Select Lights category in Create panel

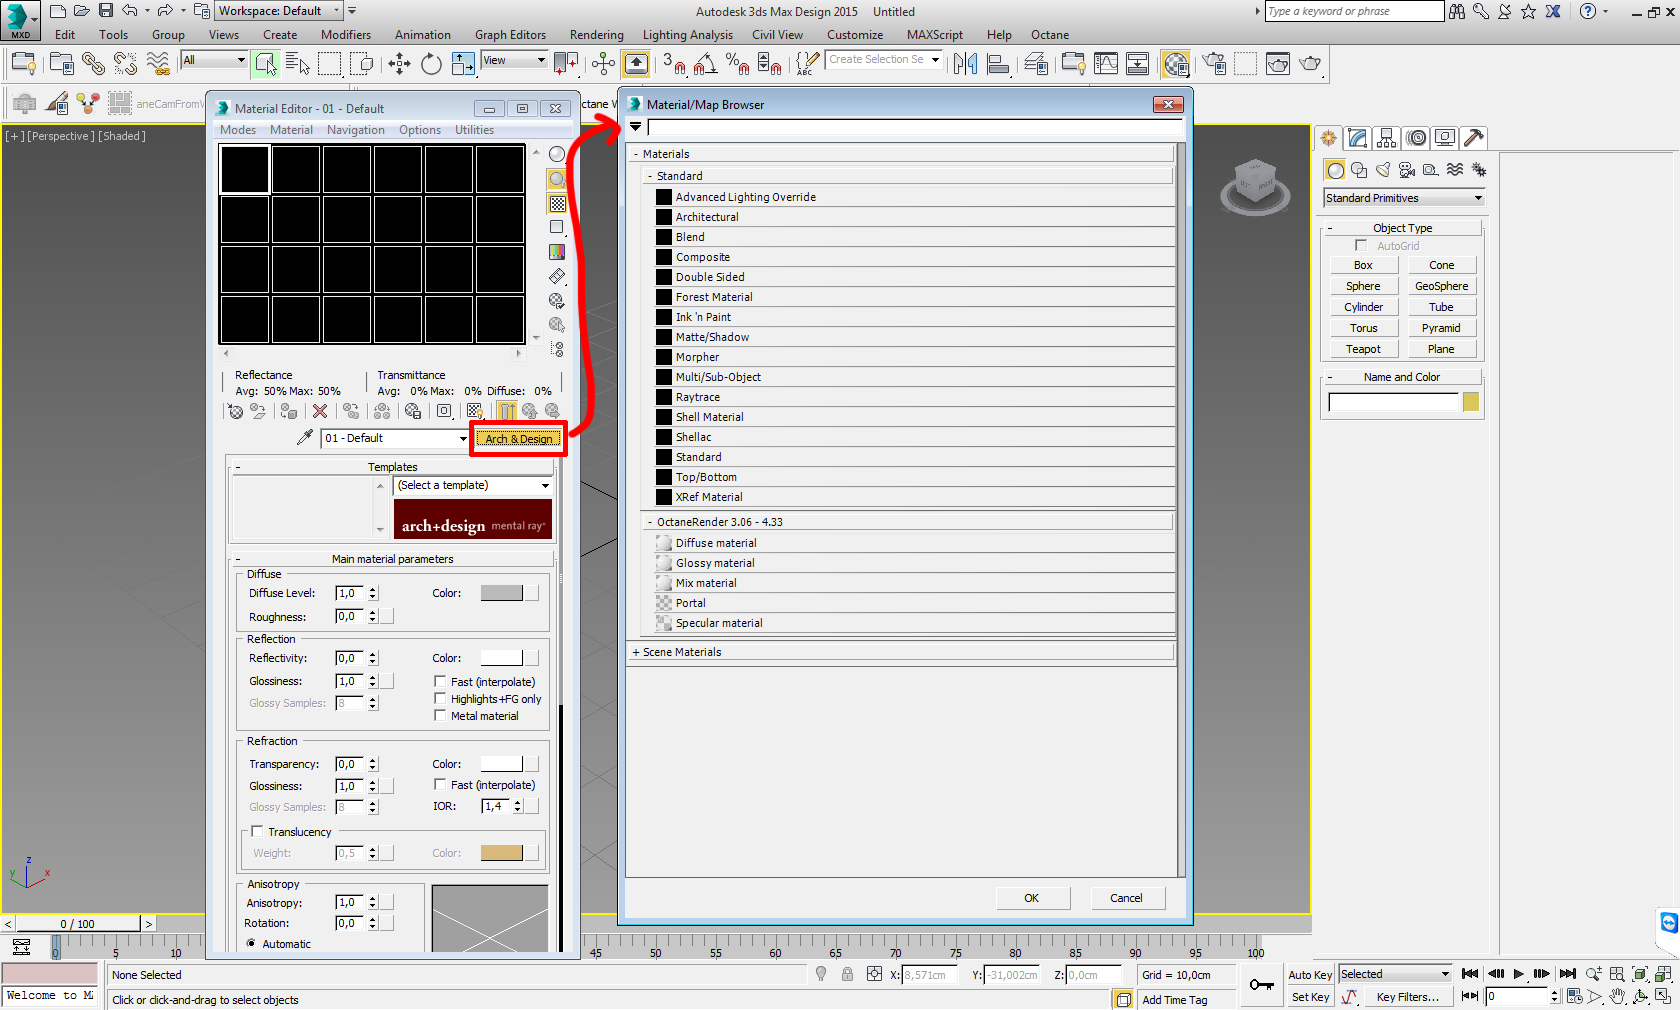coord(1383,170)
